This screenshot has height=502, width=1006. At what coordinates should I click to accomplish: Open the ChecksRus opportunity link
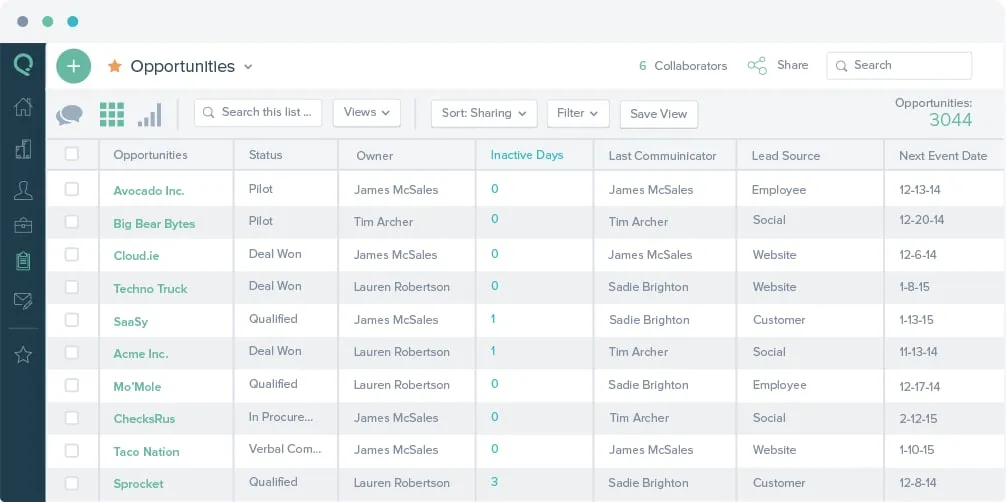pos(144,419)
